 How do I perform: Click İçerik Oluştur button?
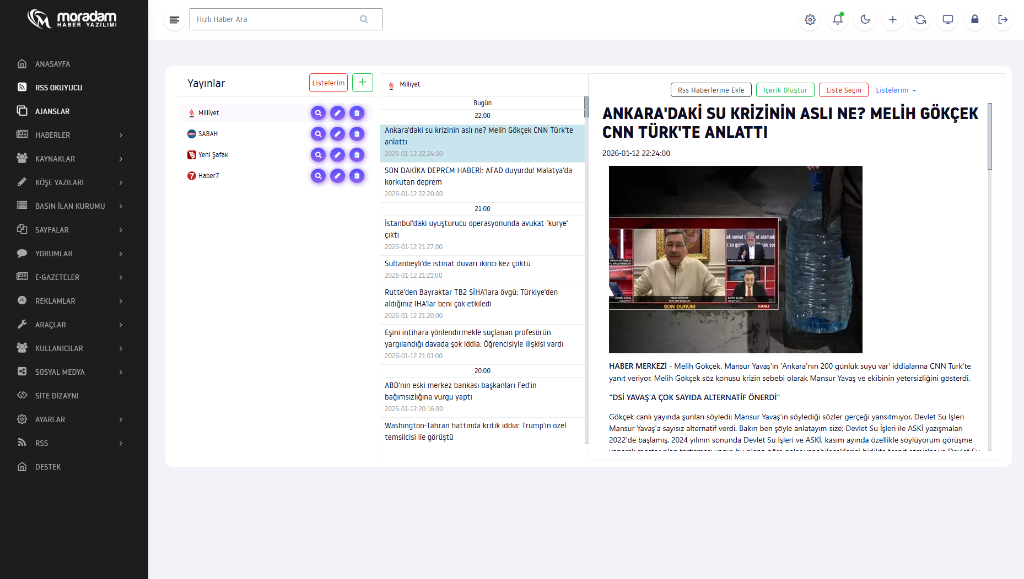[x=785, y=90]
